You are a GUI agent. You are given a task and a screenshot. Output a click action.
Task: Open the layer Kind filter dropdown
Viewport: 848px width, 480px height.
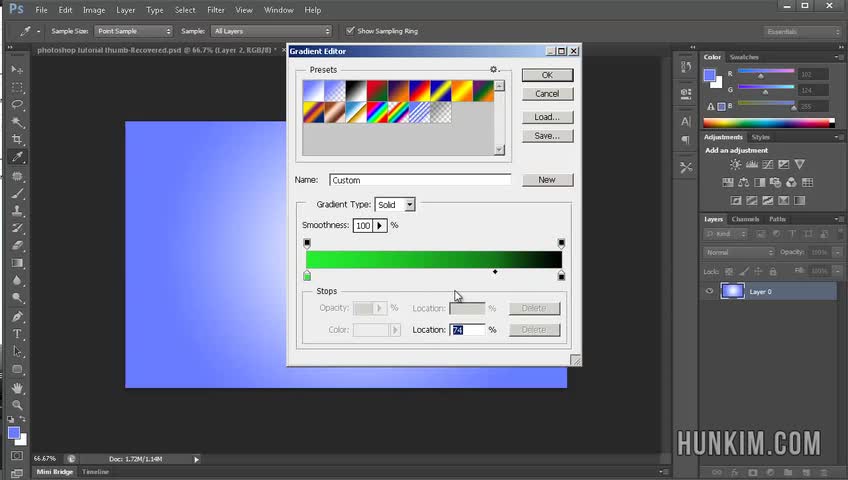pyautogui.click(x=725, y=234)
